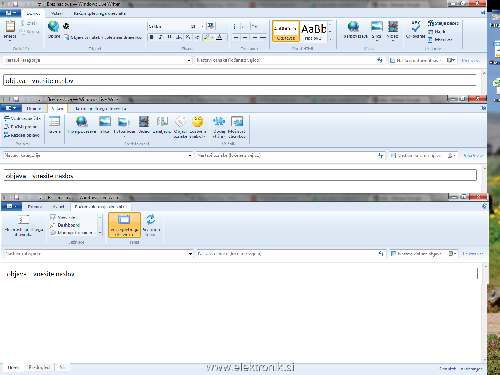
Task: Click the emoticon smiley icon in Insert ribbon
Action: [197, 121]
